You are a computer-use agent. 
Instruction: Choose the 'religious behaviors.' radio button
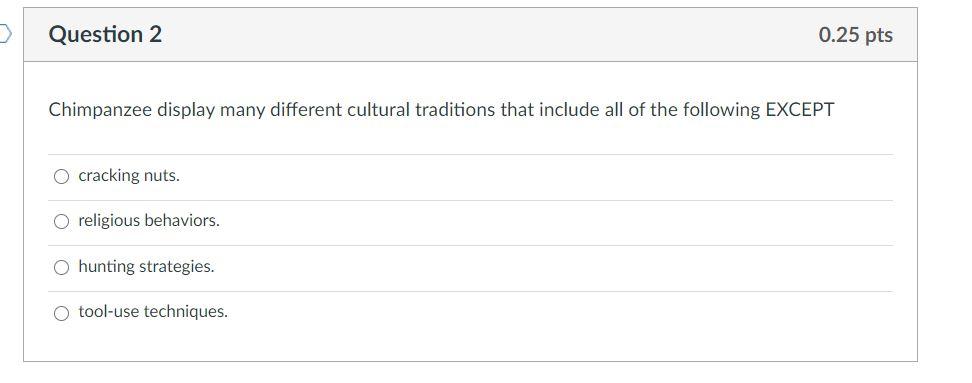[x=61, y=222]
